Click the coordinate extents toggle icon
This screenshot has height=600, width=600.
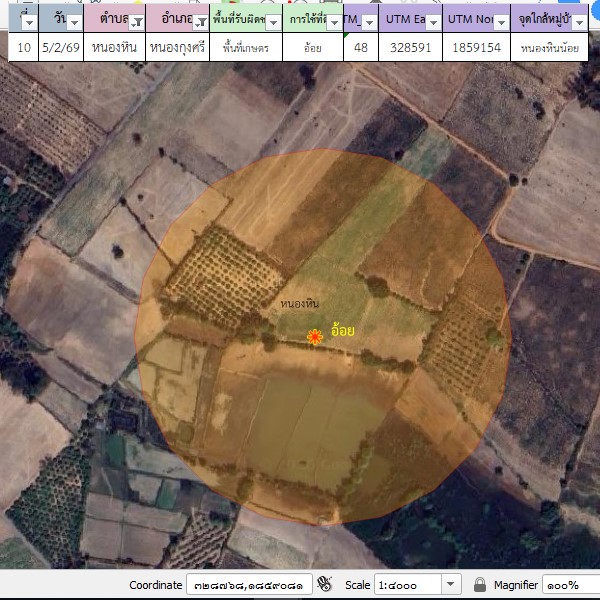pyautogui.click(x=323, y=584)
